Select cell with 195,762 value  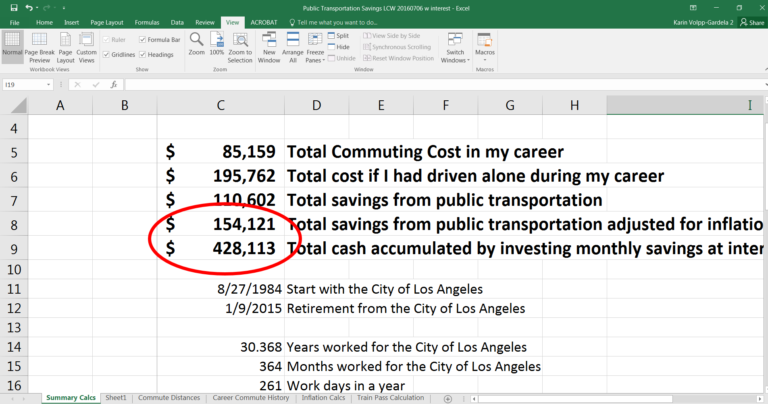(221, 176)
